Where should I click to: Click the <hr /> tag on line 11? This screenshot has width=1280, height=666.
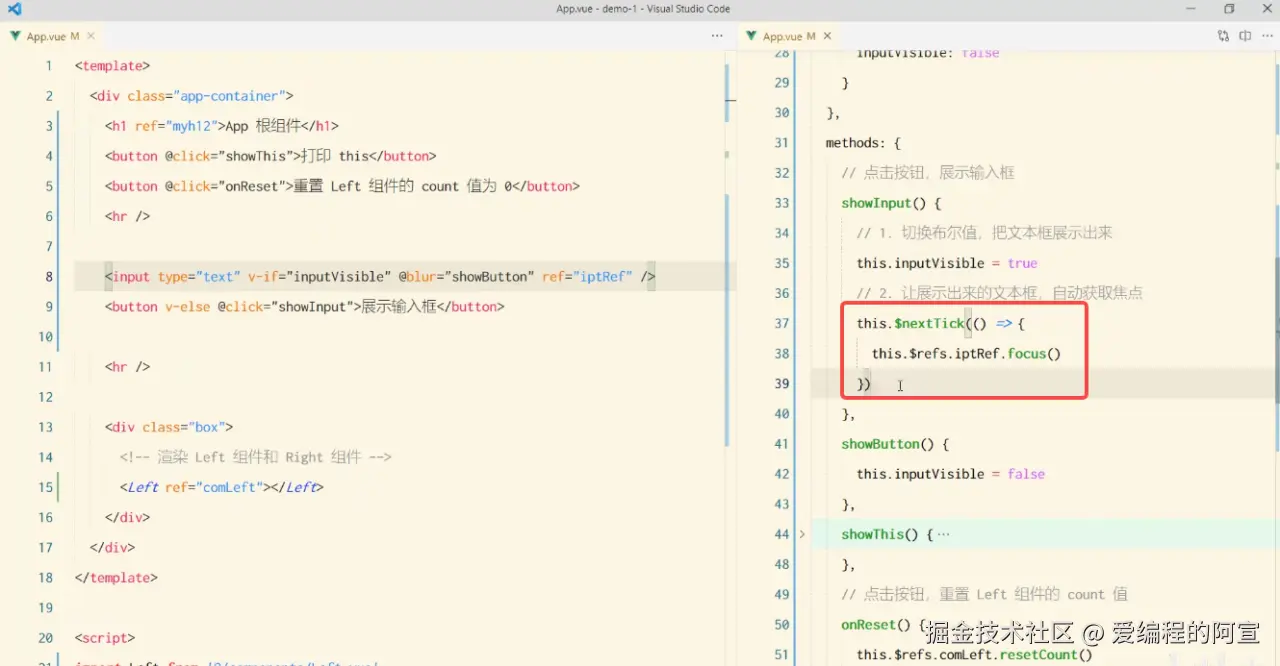click(127, 367)
